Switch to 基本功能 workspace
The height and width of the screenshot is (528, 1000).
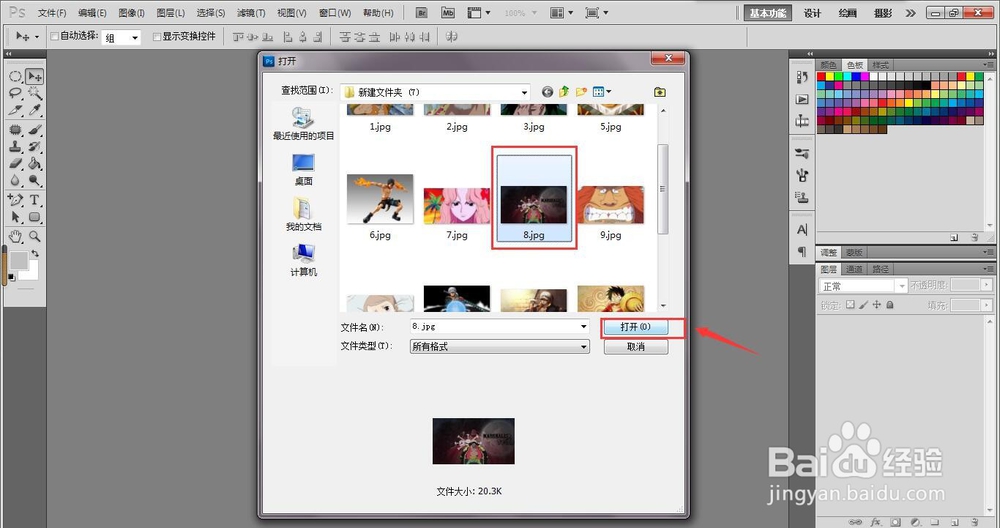[x=768, y=13]
